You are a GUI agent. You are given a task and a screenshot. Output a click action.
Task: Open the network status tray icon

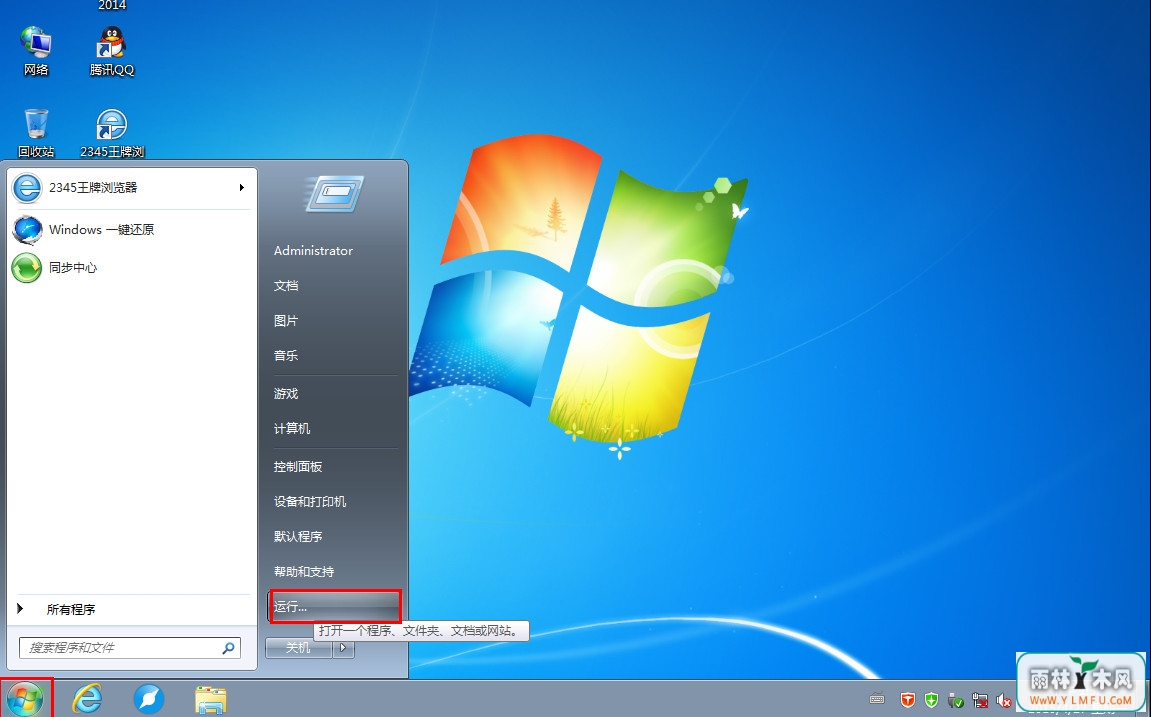979,700
